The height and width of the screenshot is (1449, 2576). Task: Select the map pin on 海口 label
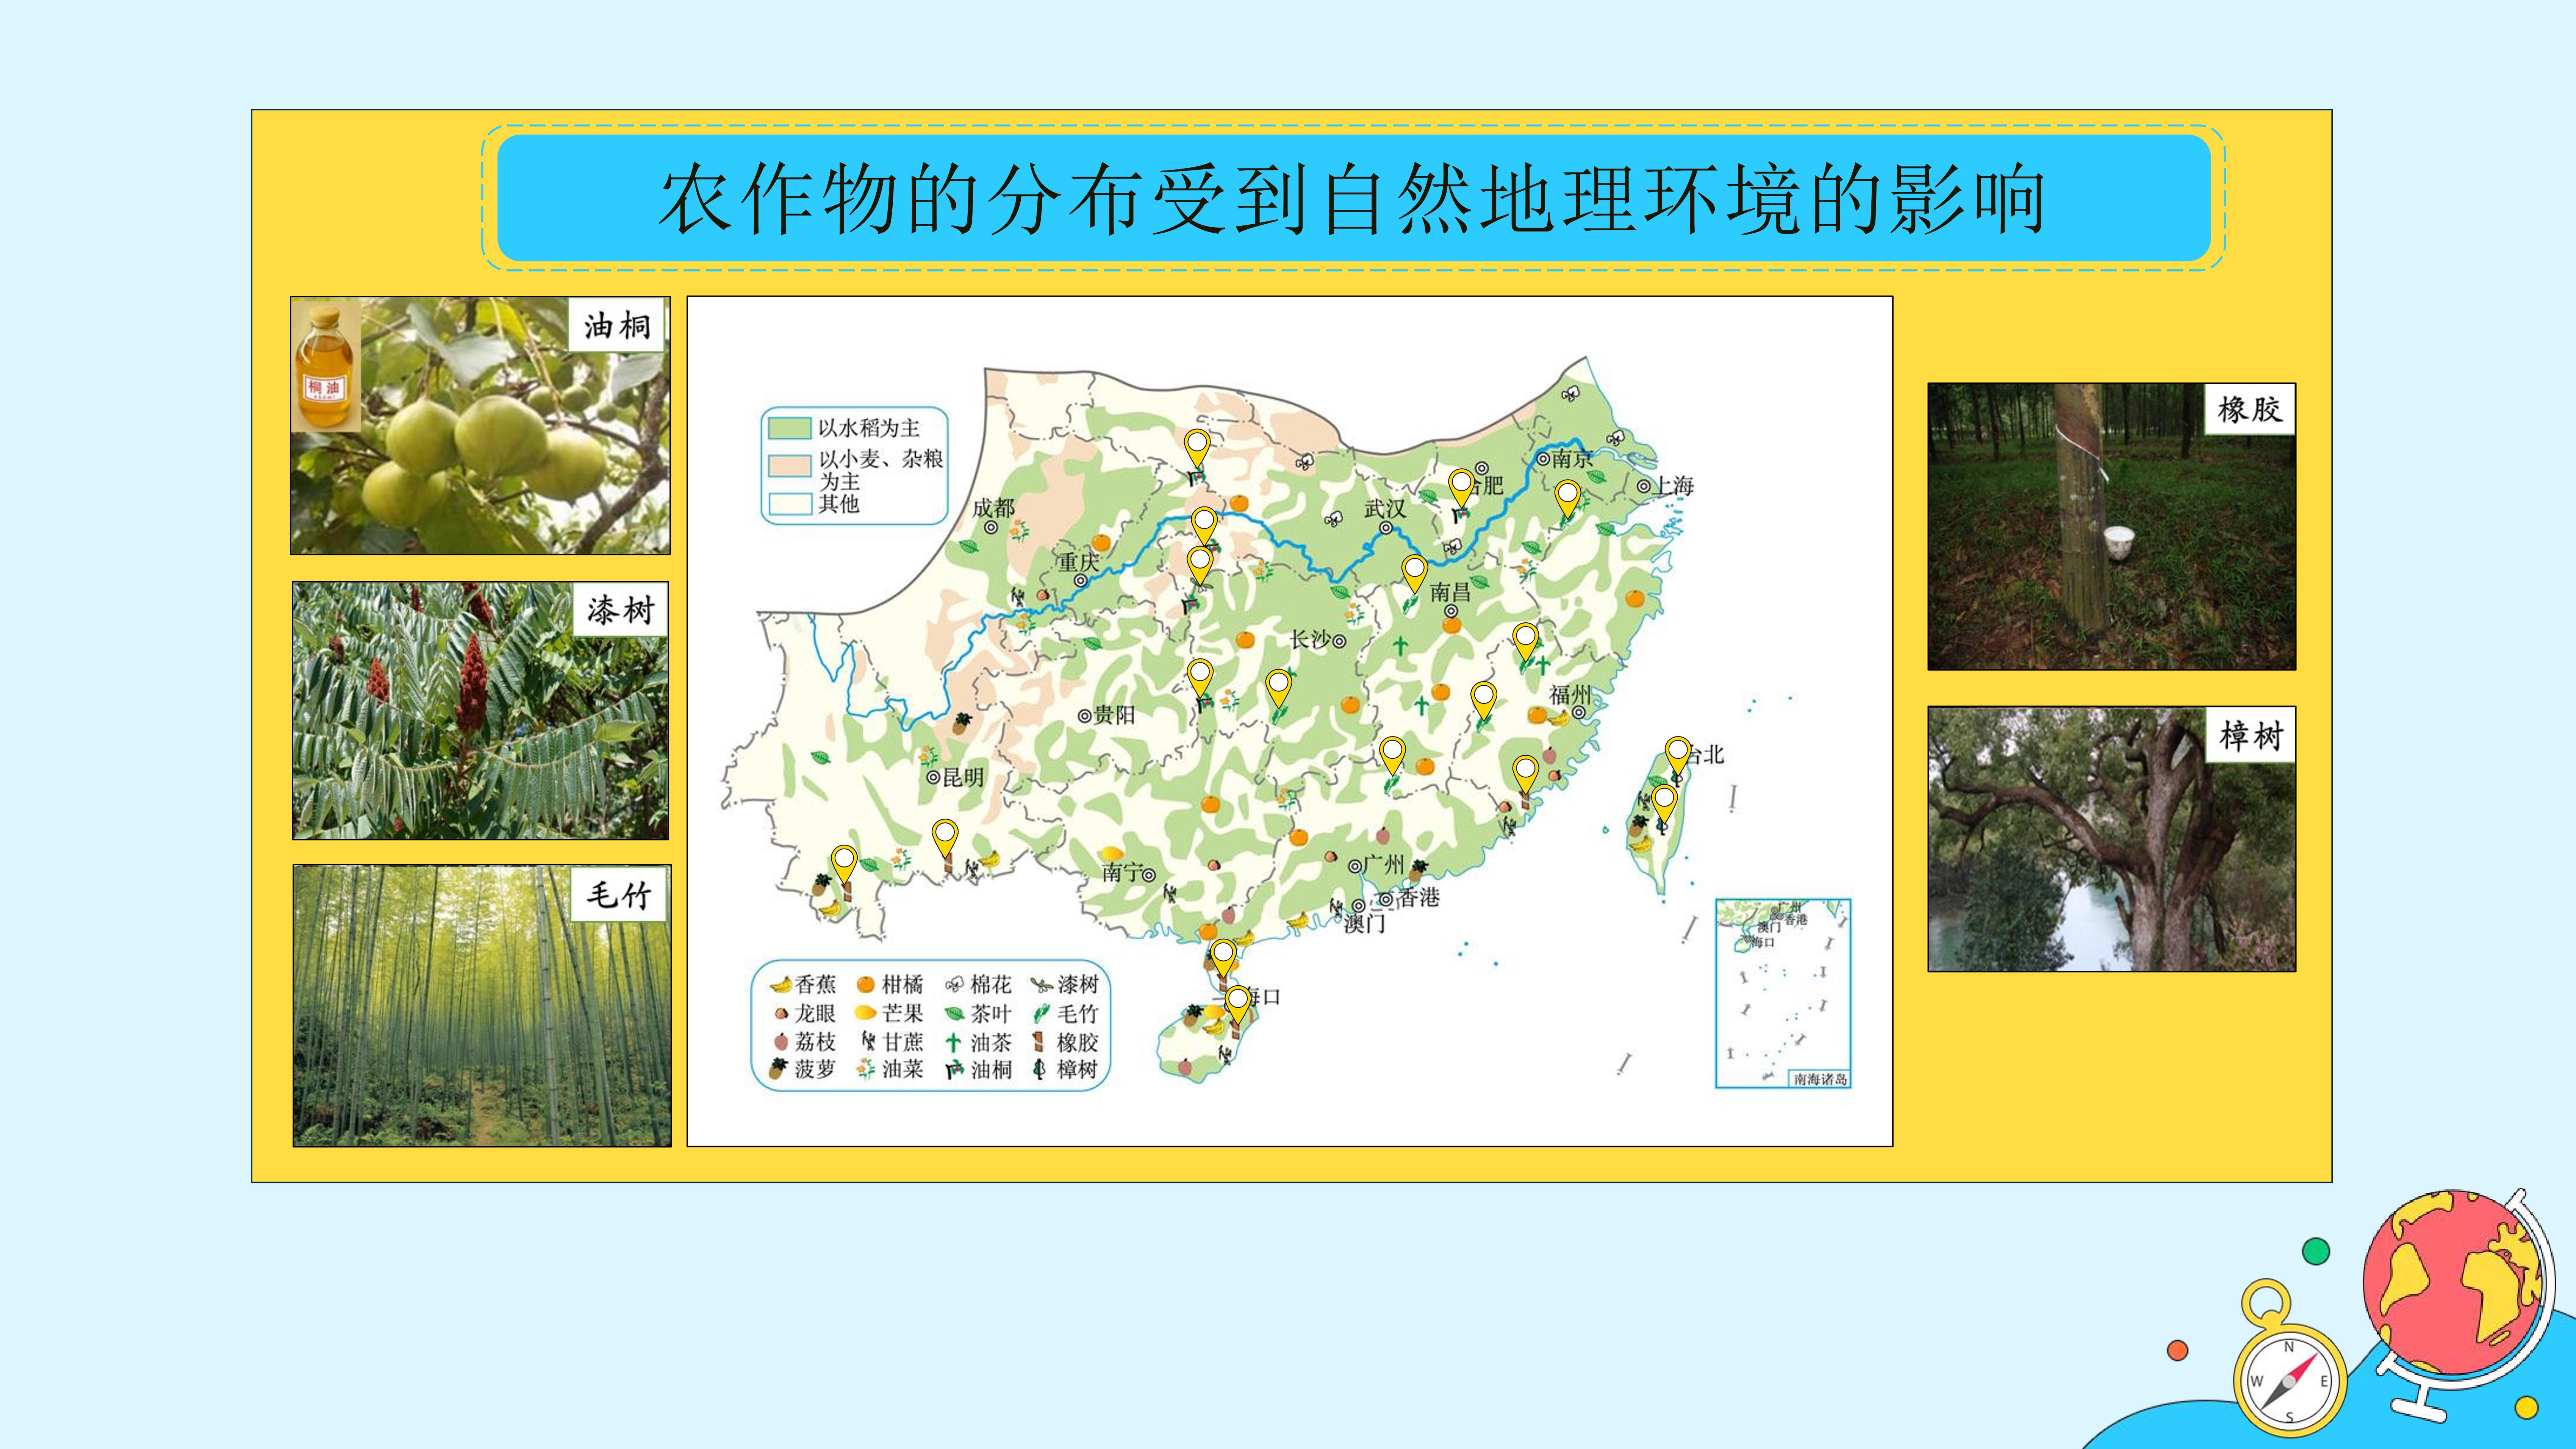[x=1238, y=1005]
